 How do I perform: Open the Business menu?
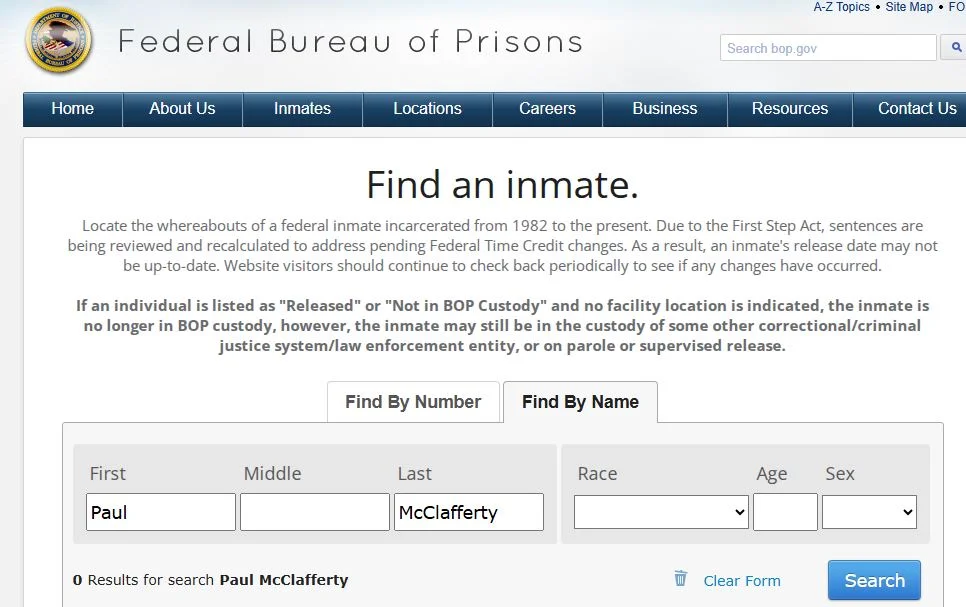(x=665, y=109)
